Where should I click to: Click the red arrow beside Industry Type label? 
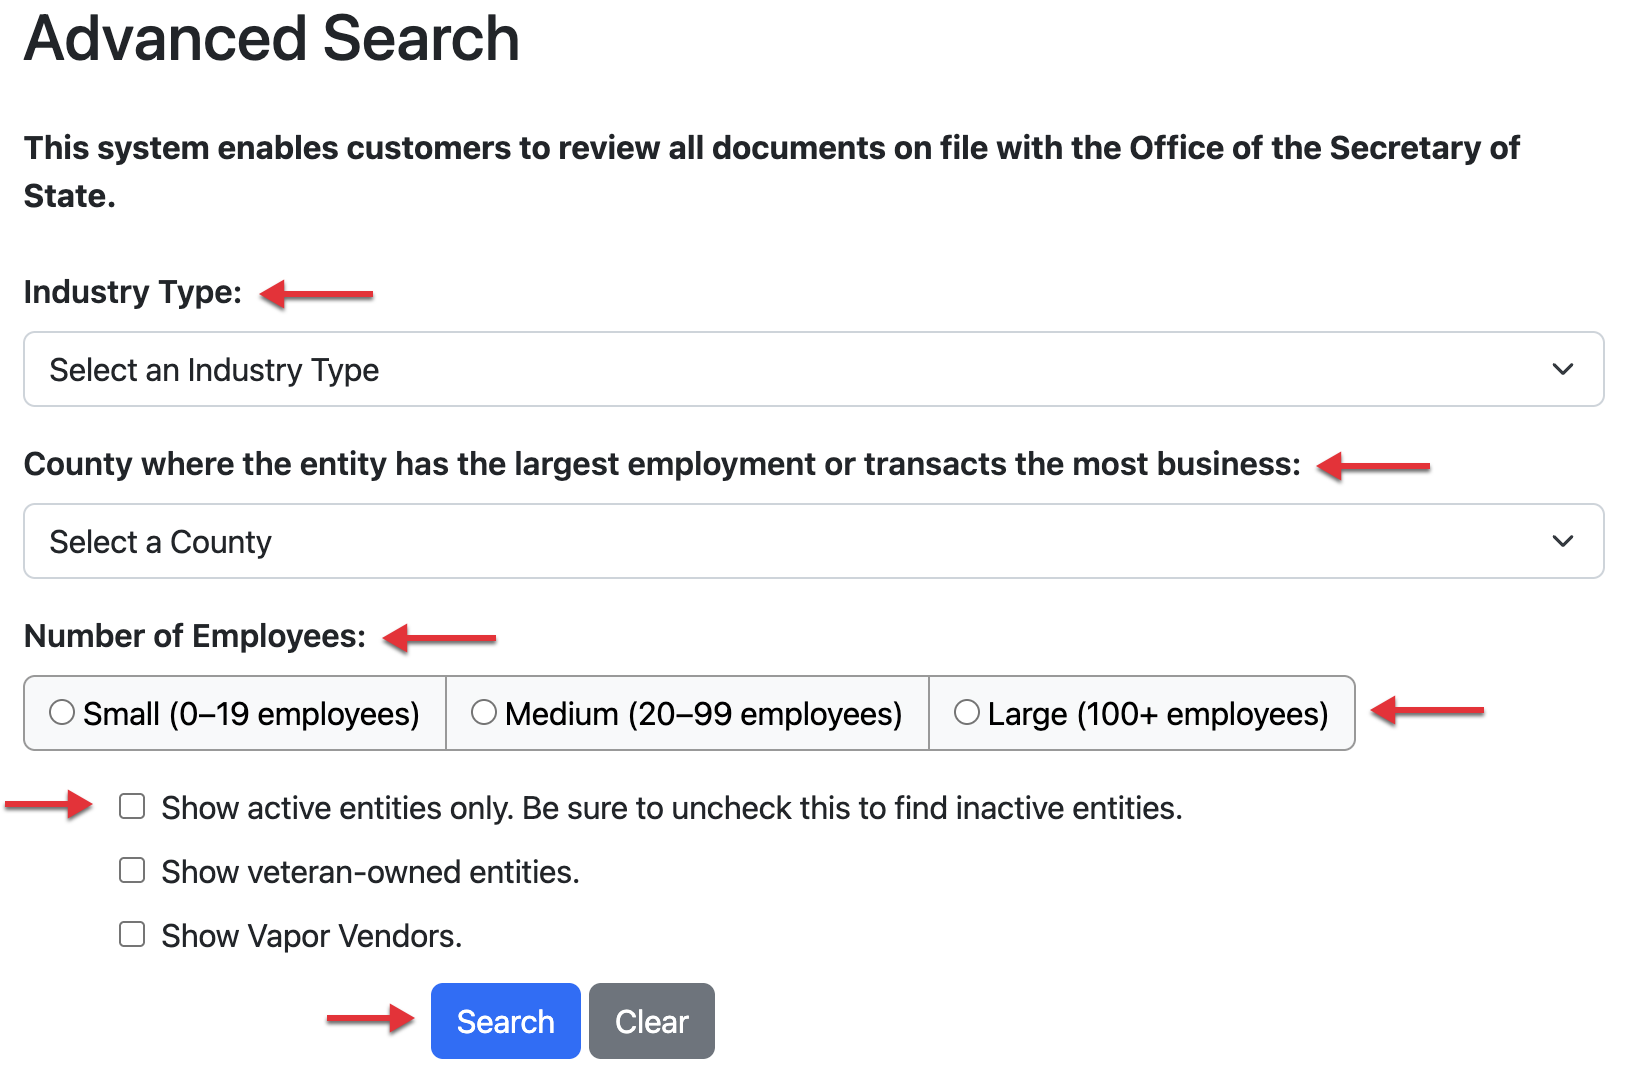316,294
